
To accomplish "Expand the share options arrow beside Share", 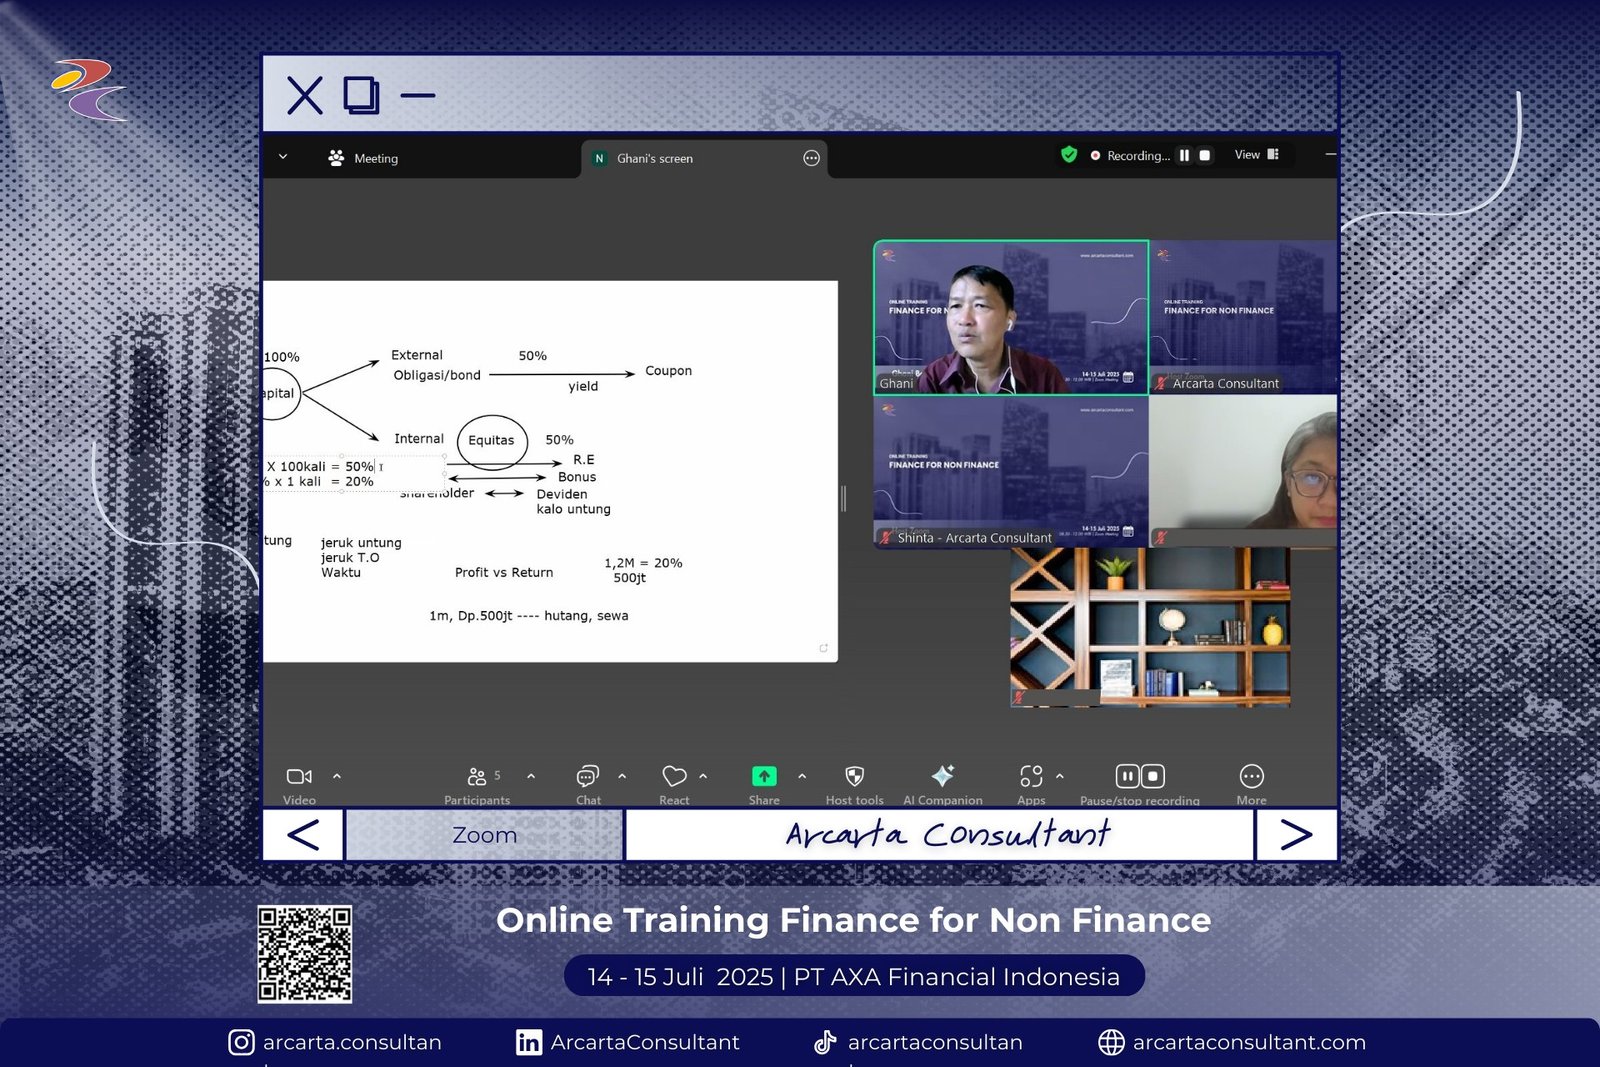I will (802, 776).
